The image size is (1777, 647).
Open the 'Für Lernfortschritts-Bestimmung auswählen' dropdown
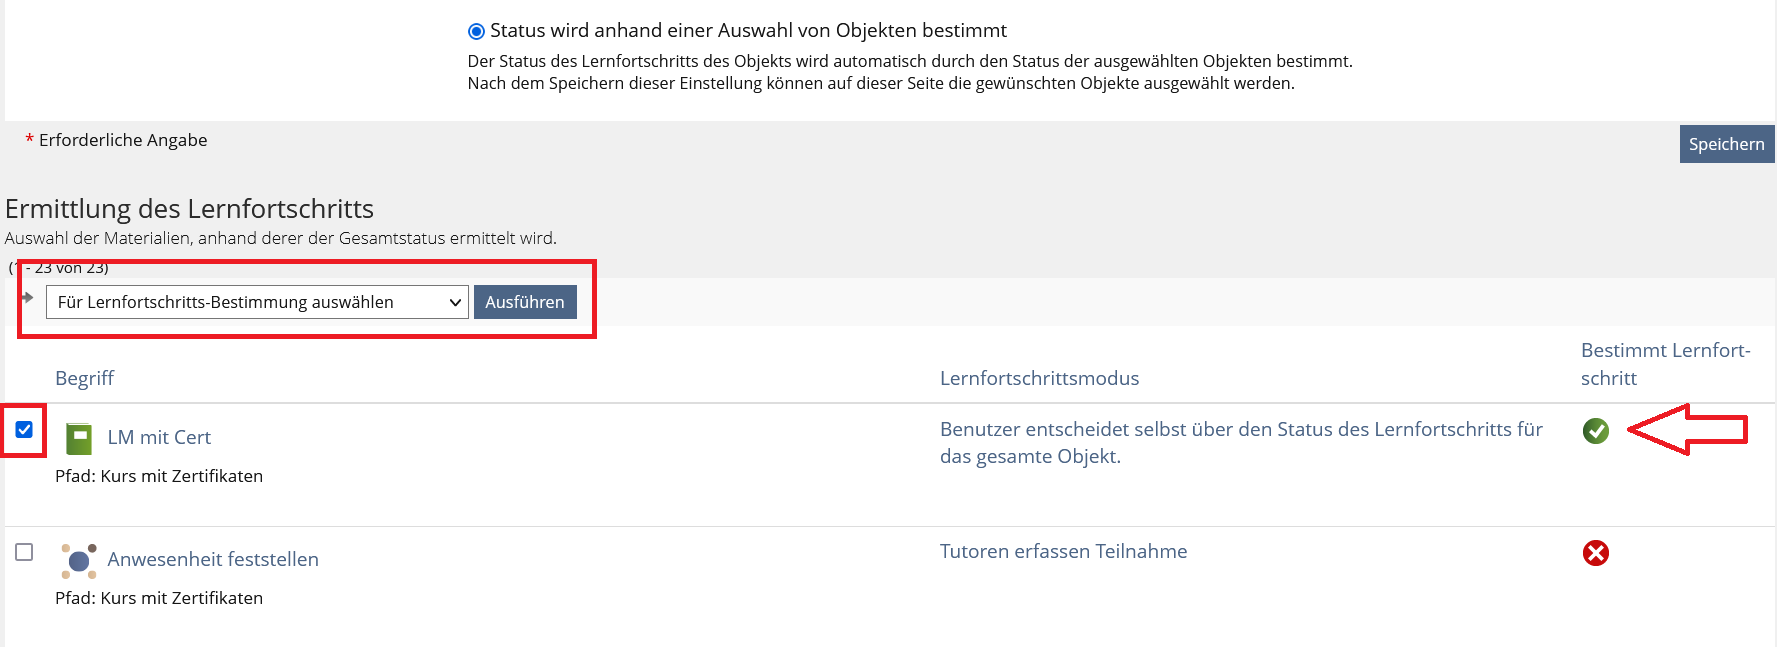click(x=257, y=302)
